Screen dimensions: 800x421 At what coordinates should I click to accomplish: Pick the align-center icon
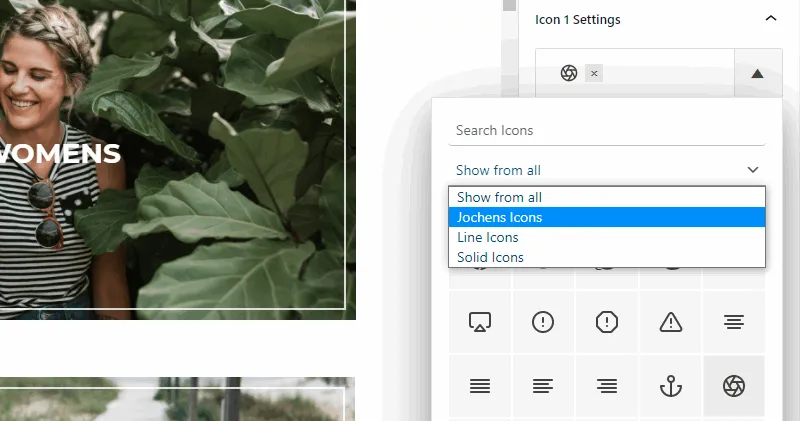(734, 322)
